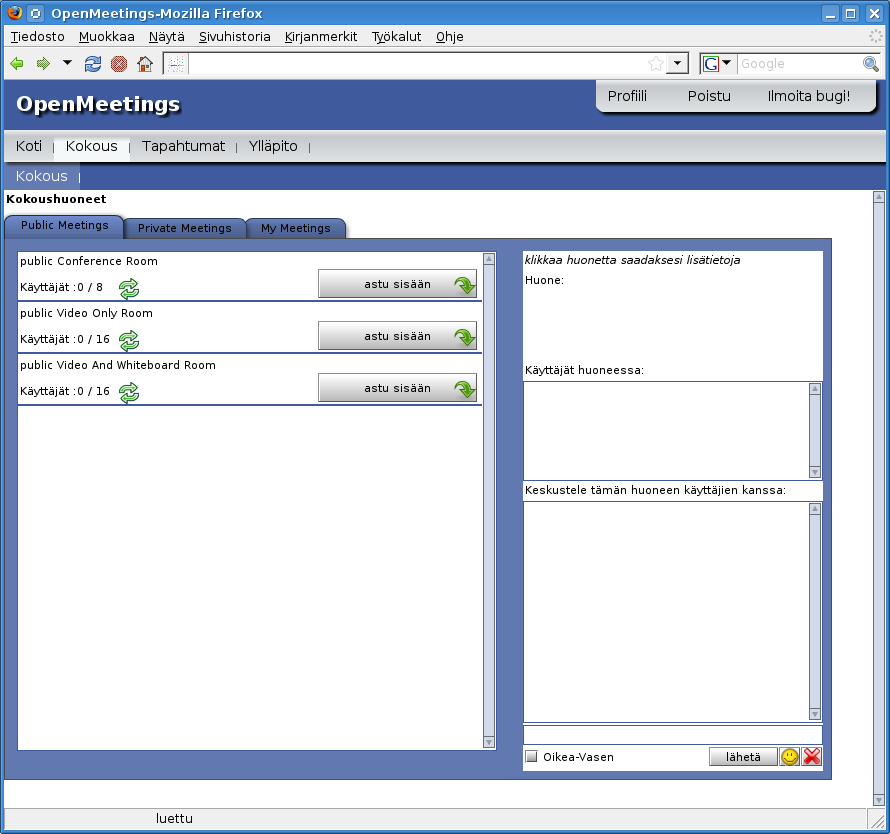Open the back/forward history dropdown arrow
Viewport: 890px width, 834px height.
click(67, 62)
